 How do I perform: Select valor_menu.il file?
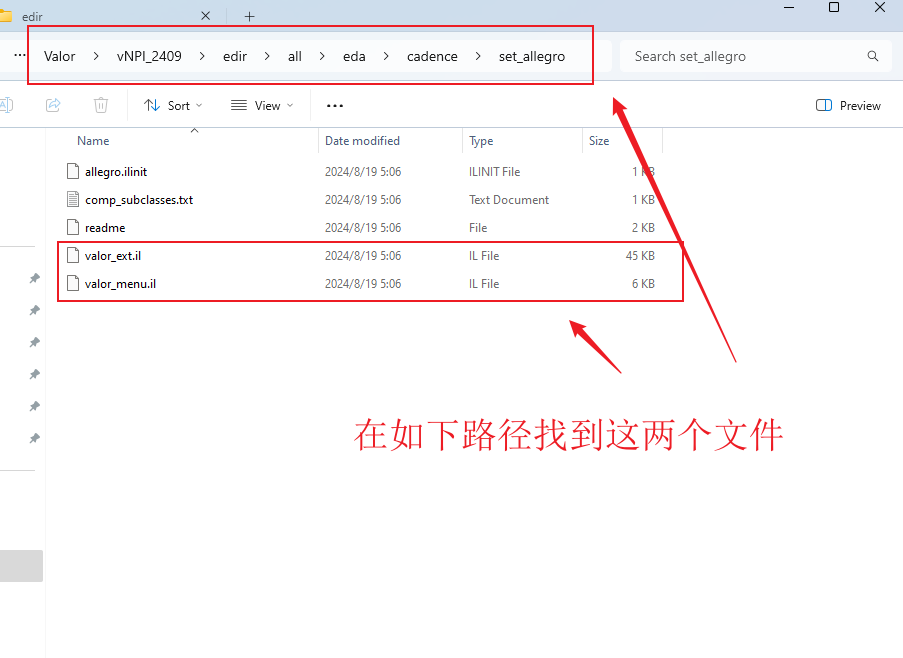point(120,284)
